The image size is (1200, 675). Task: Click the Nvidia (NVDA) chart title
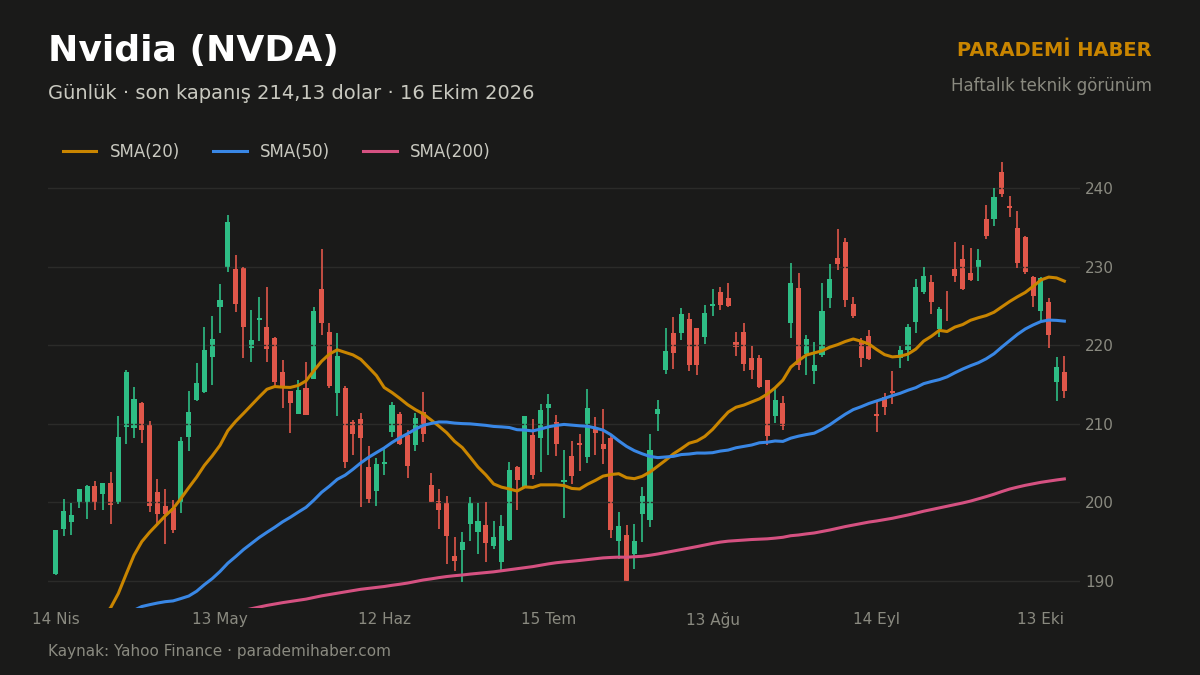(193, 51)
